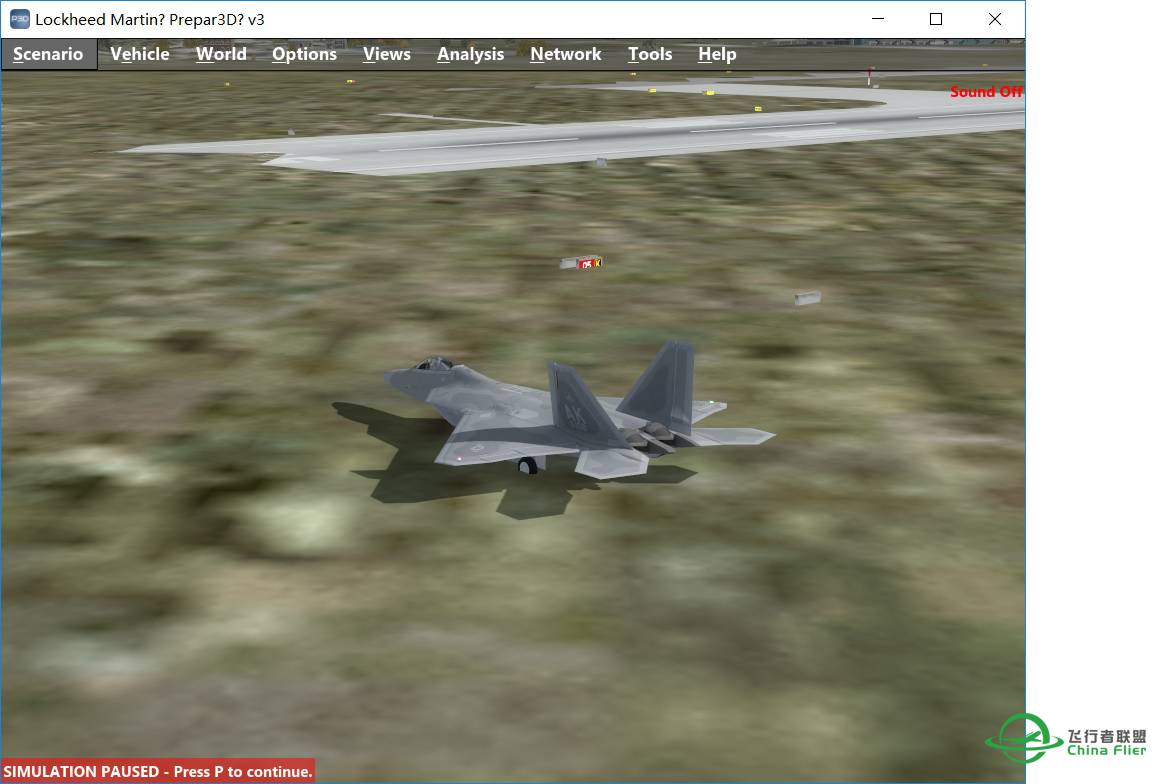Close the Prepar3D window
The width and height of the screenshot is (1152, 784).
[995, 19]
